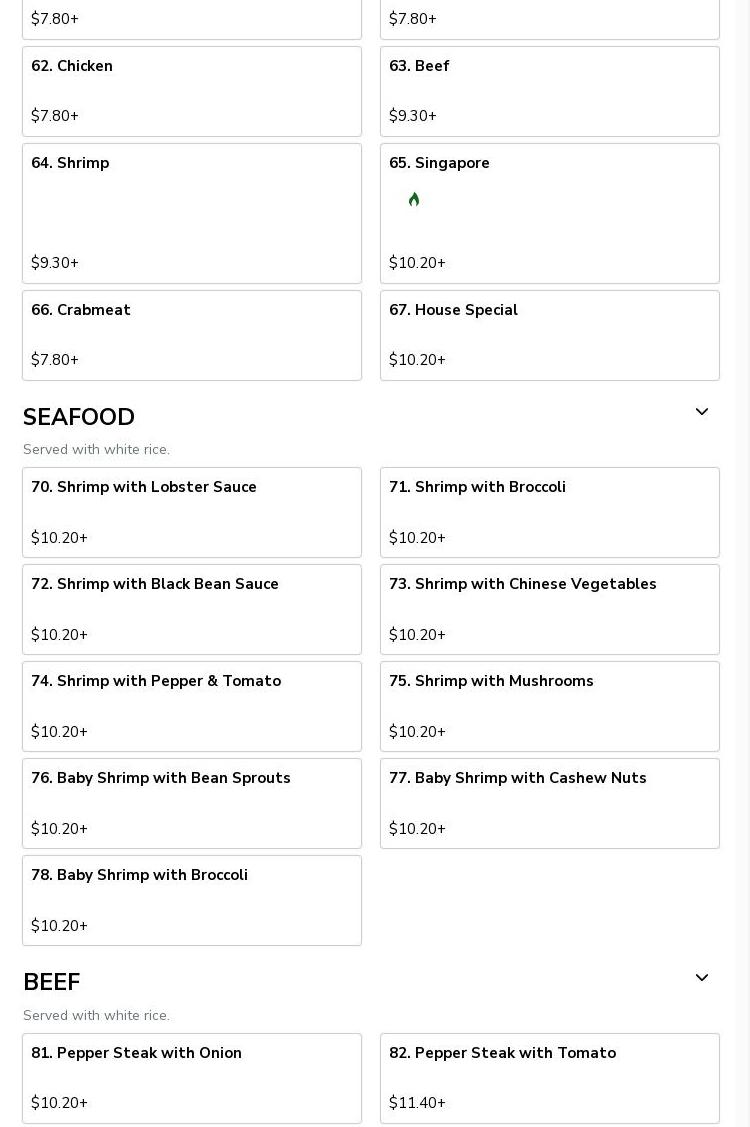Viewport: 750px width, 1127px height.
Task: Collapse the SEAFOOD section chevron
Action: pos(702,412)
